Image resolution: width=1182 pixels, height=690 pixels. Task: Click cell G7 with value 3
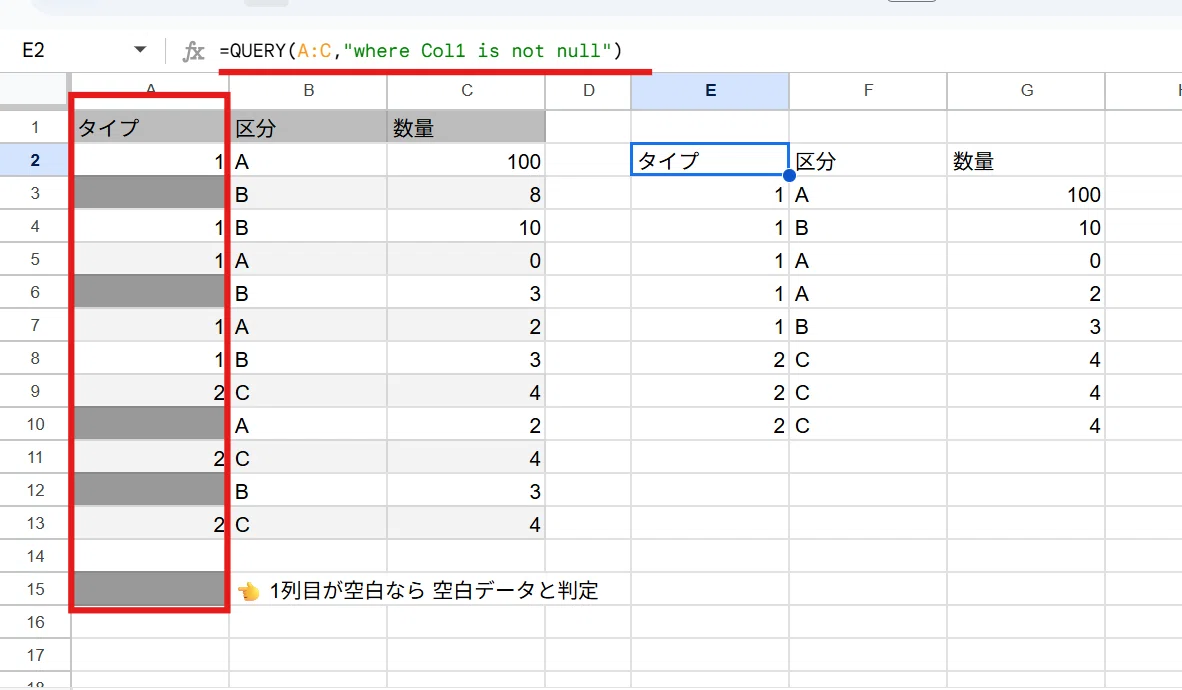click(x=1027, y=326)
